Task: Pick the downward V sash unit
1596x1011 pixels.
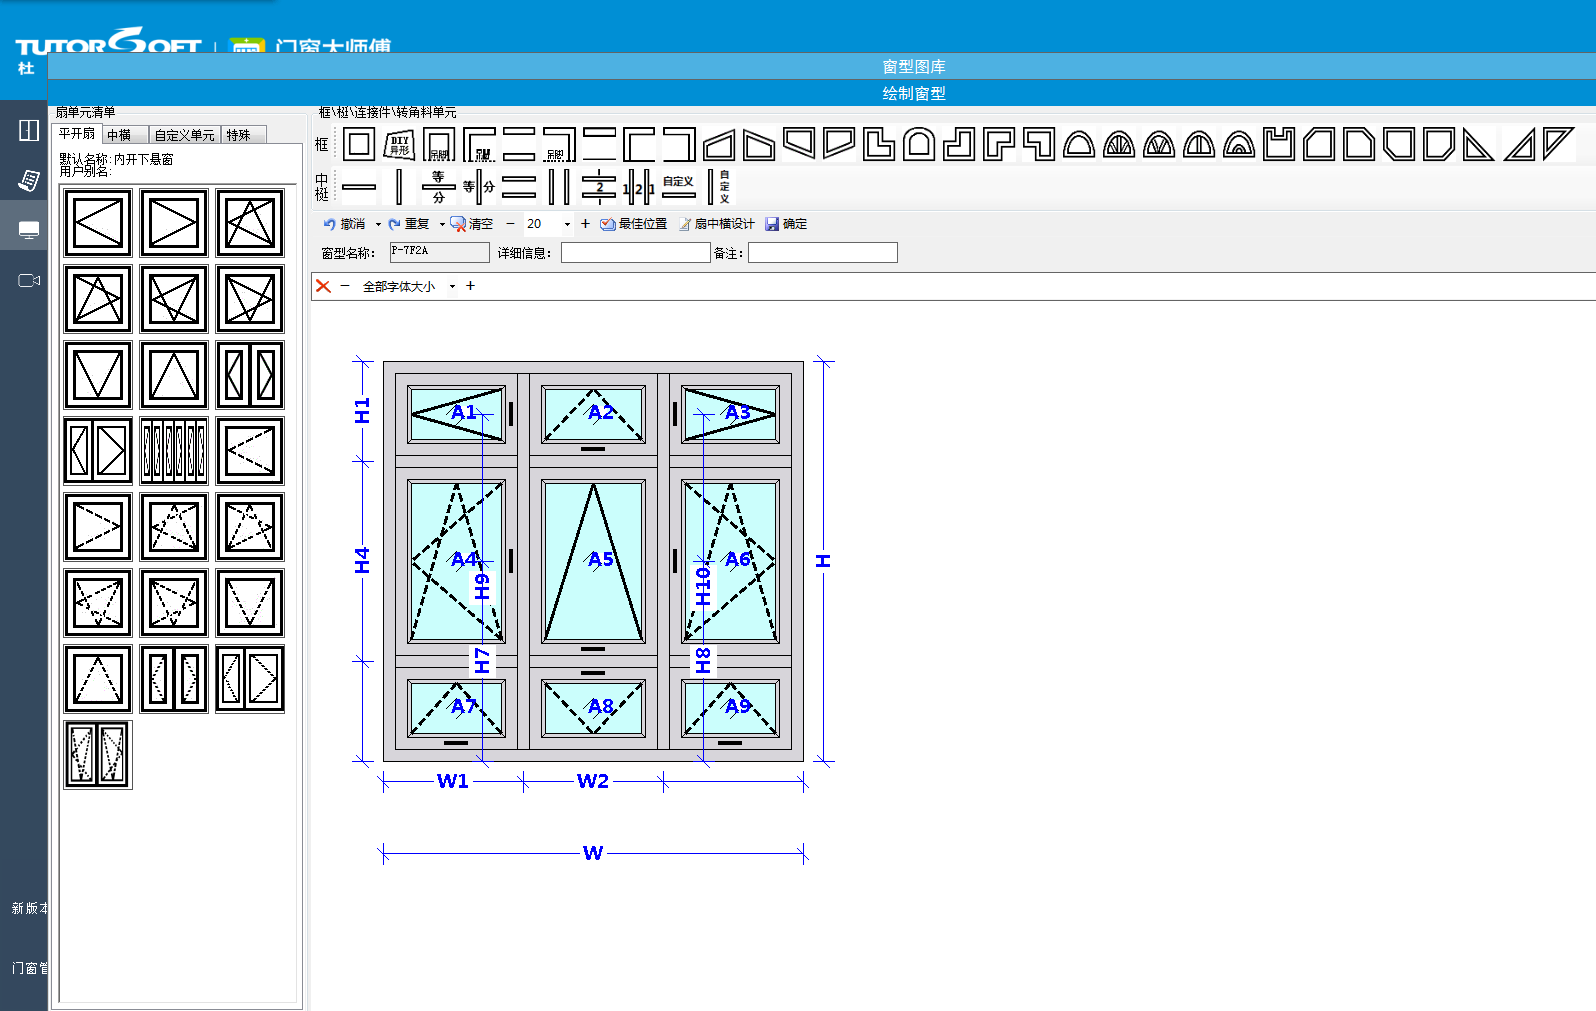Action: coord(98,375)
